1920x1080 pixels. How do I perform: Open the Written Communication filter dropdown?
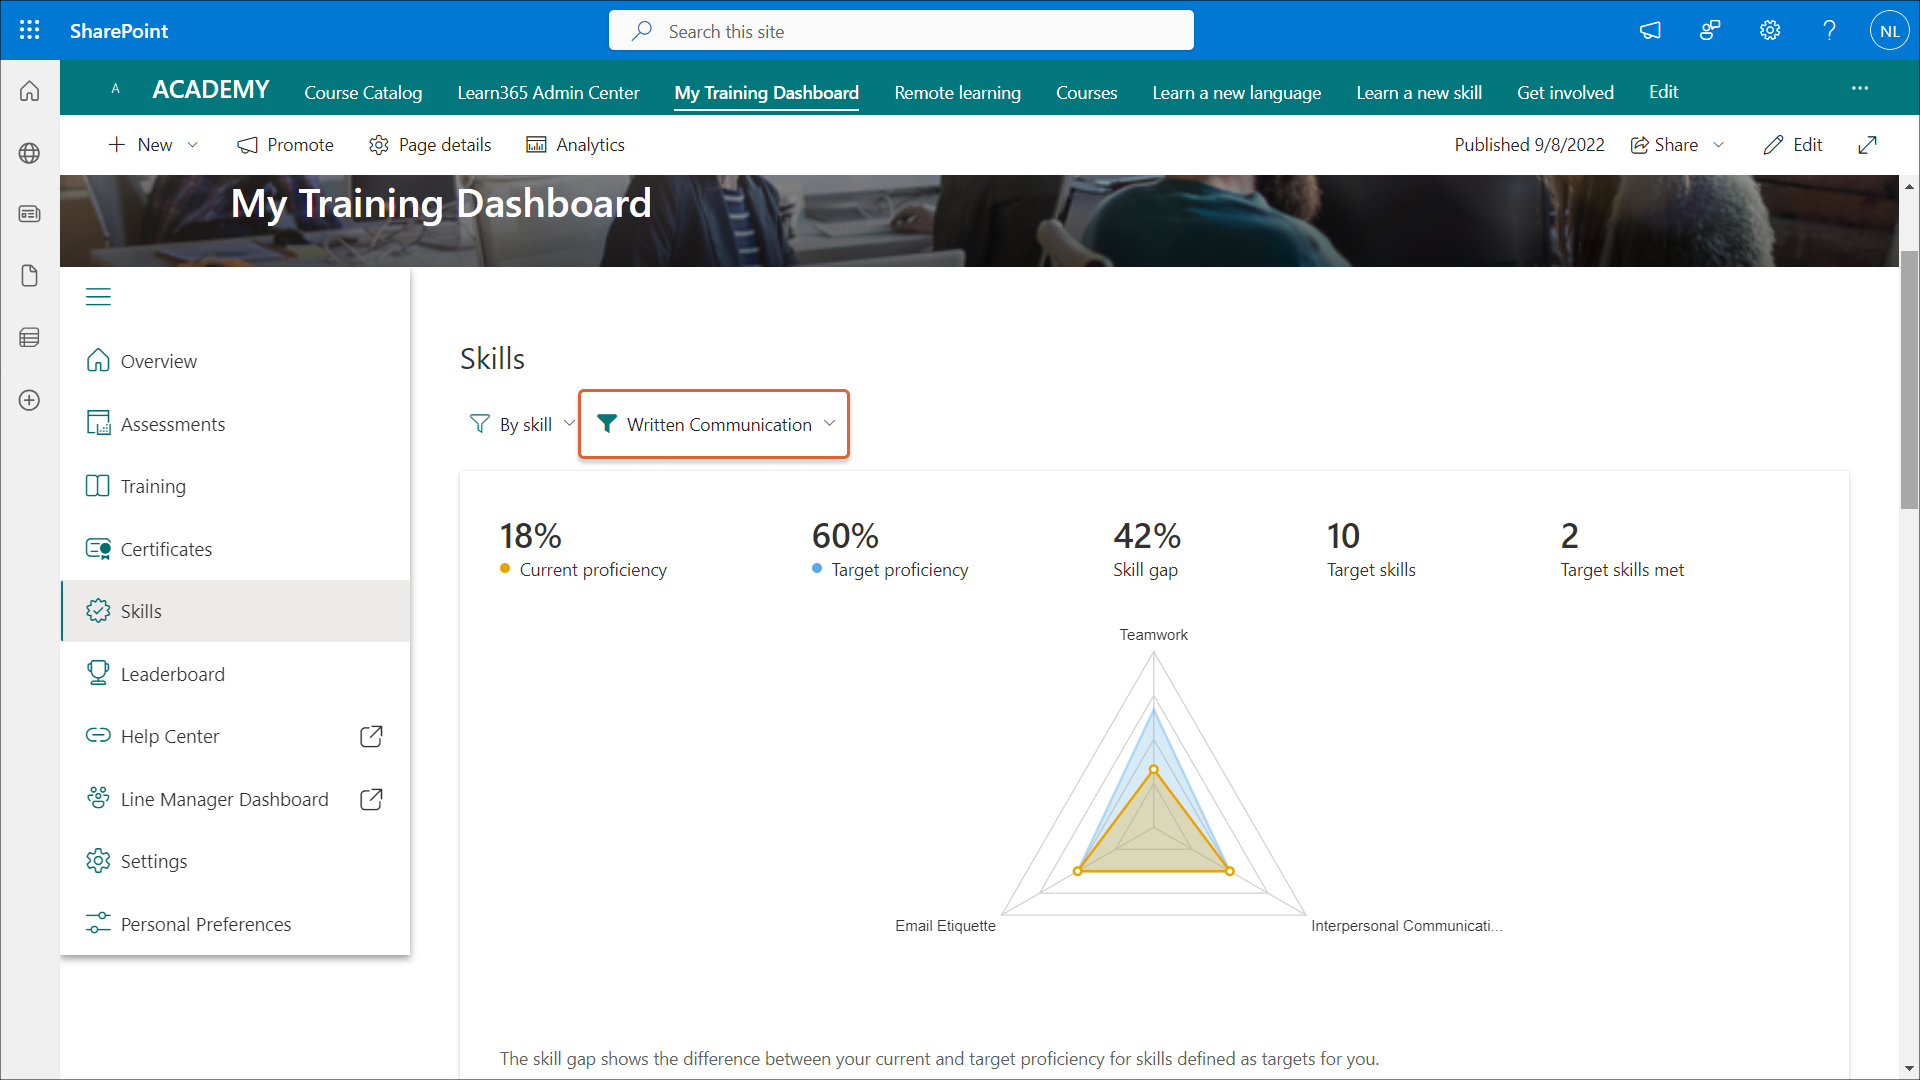pos(714,424)
